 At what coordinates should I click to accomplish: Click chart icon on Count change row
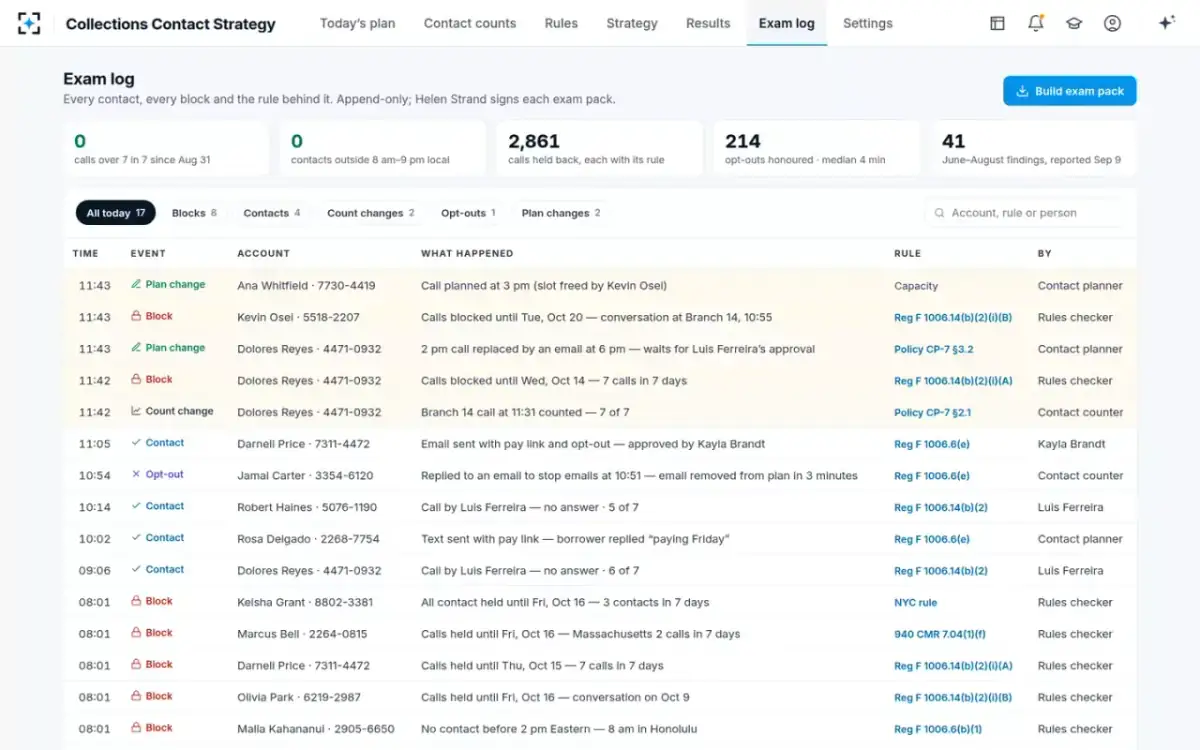point(136,411)
